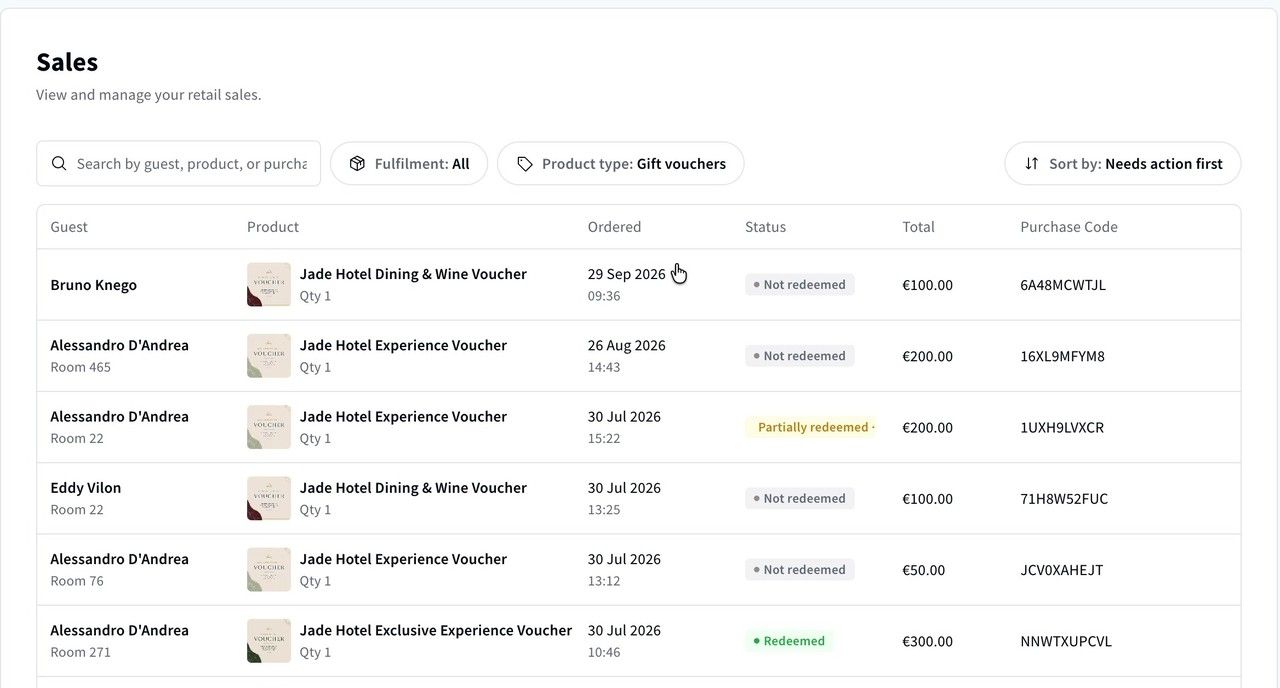Click the Not redeemed badge in Eddy Vilon's row
1280x688 pixels.
[799, 498]
